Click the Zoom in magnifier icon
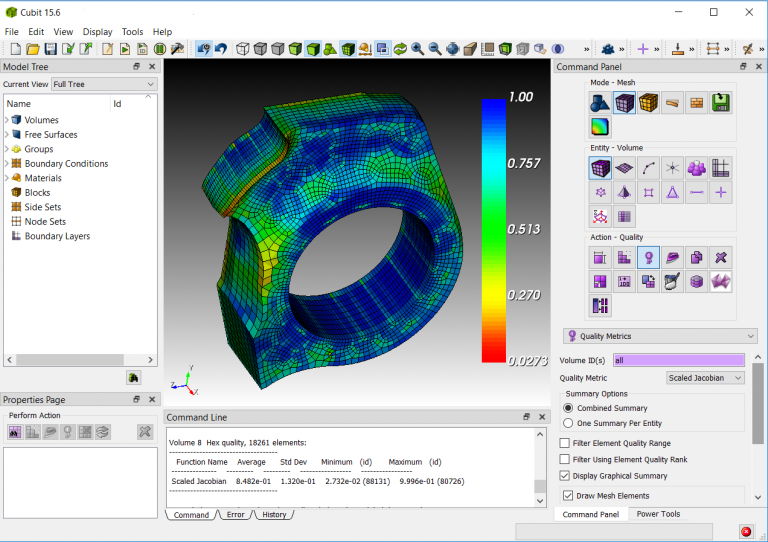Viewport: 768px width, 542px height. point(417,49)
